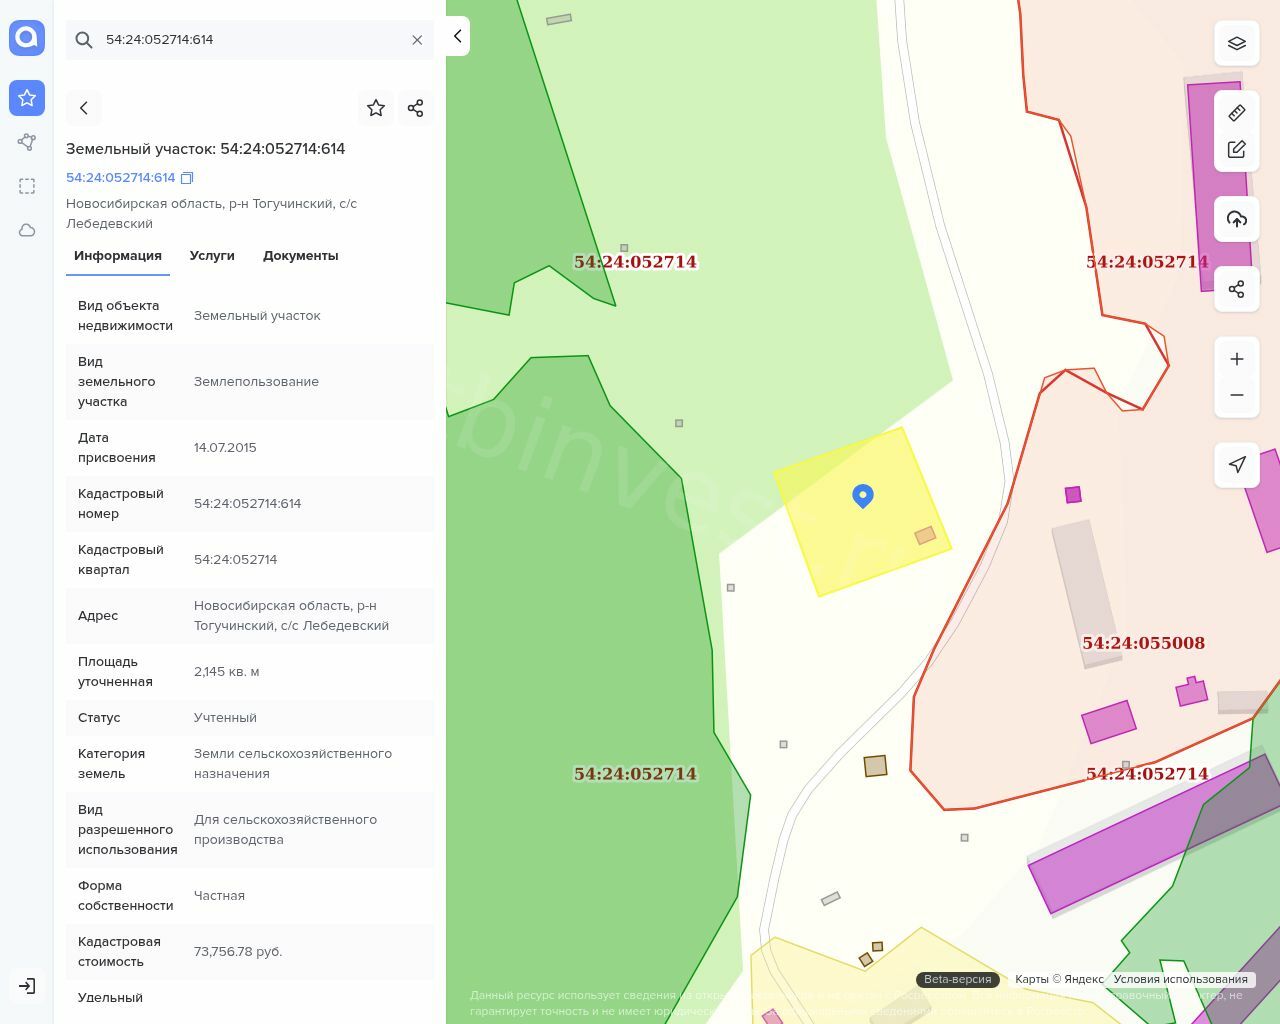Collapse the information side panel
Screen dimensions: 1280x1024
click(x=457, y=36)
